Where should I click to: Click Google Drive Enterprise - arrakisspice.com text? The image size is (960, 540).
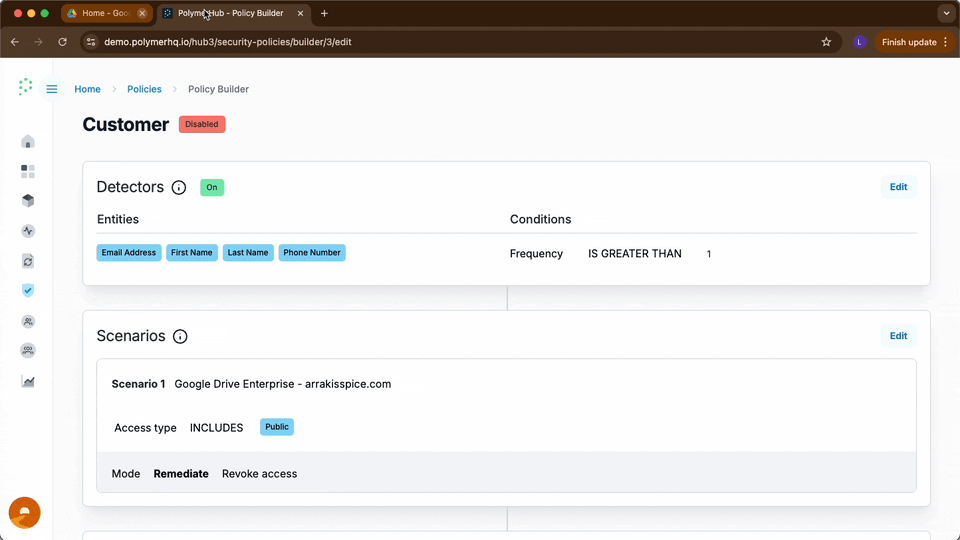click(283, 384)
